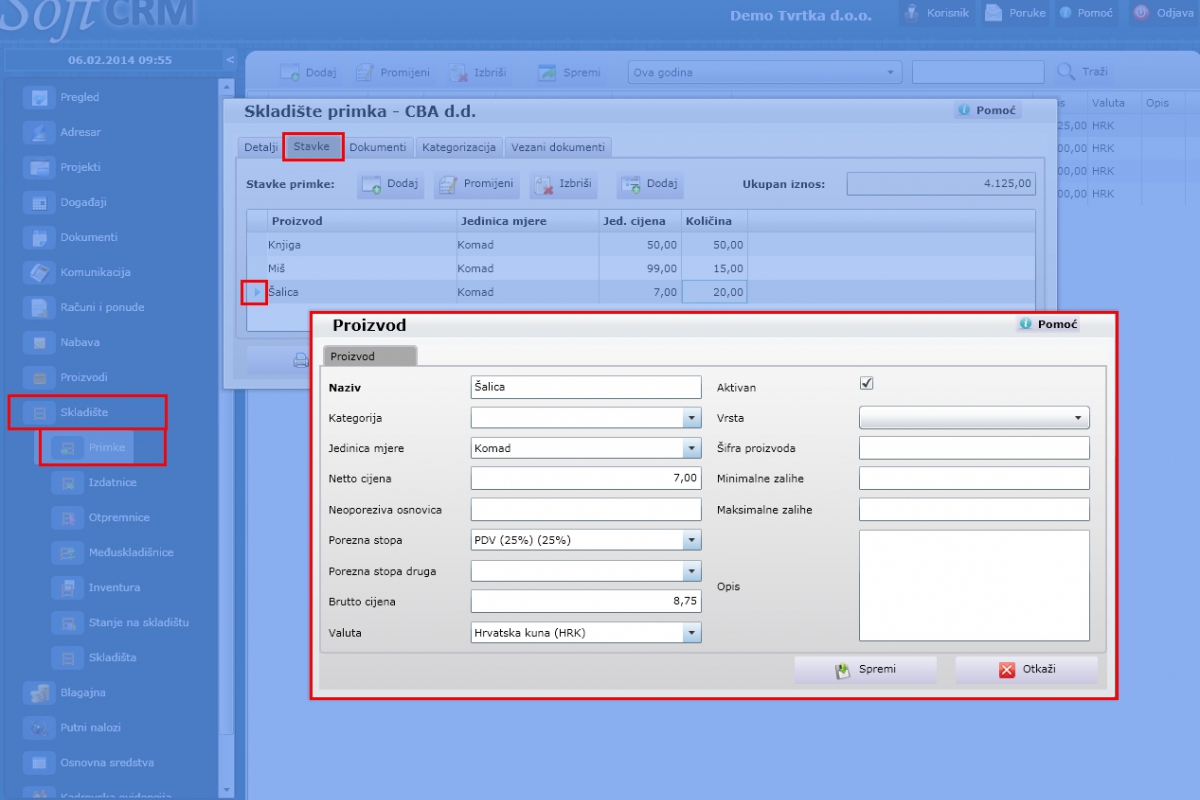Viewport: 1200px width, 800px height.
Task: Click Pomoć in Skladište primka dialog
Action: click(x=987, y=110)
